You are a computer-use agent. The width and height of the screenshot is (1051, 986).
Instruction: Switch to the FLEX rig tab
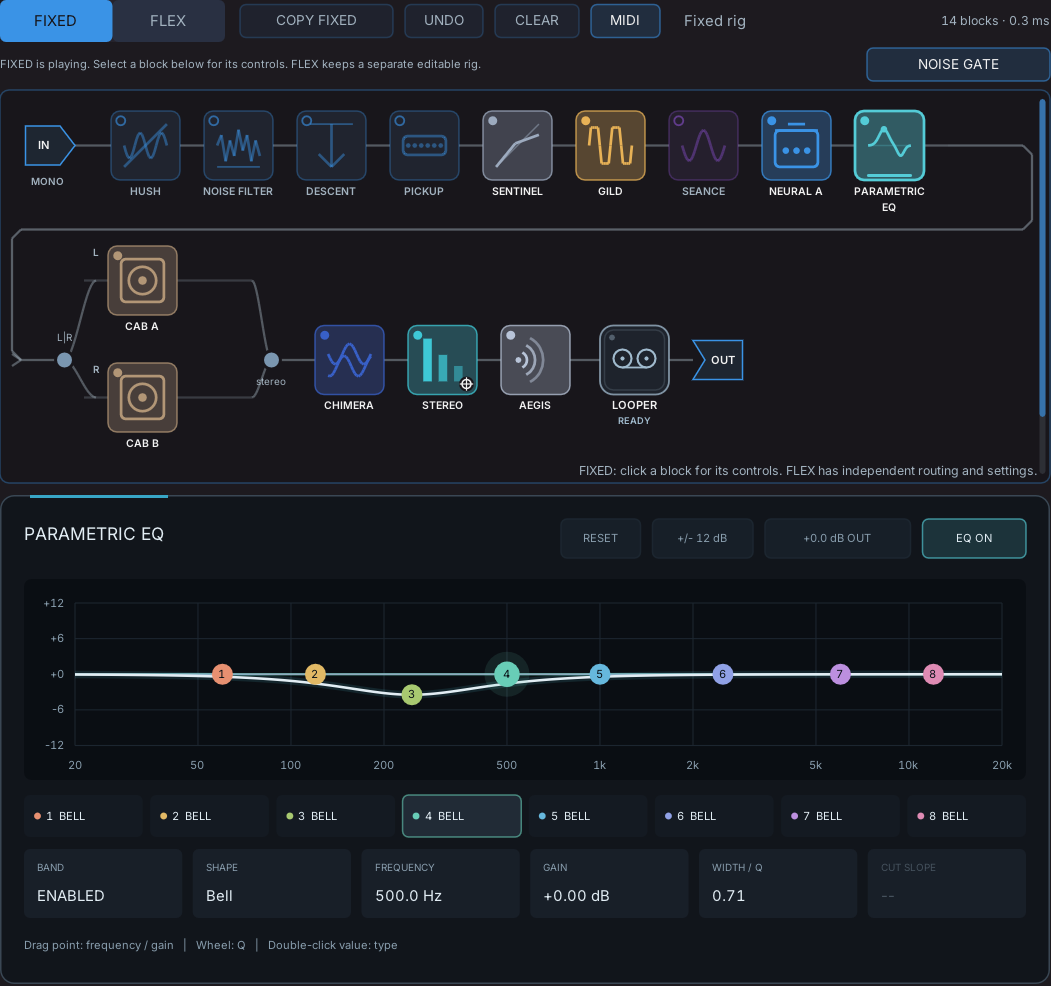tap(168, 21)
